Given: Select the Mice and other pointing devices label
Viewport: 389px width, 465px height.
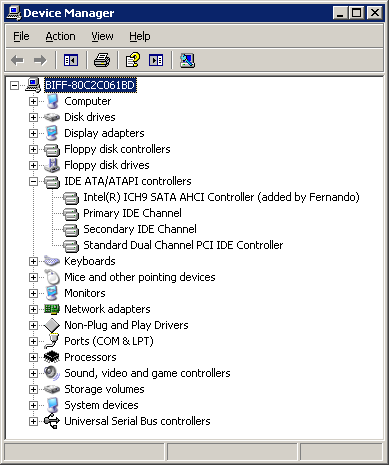Looking at the screenshot, I should click(140, 277).
